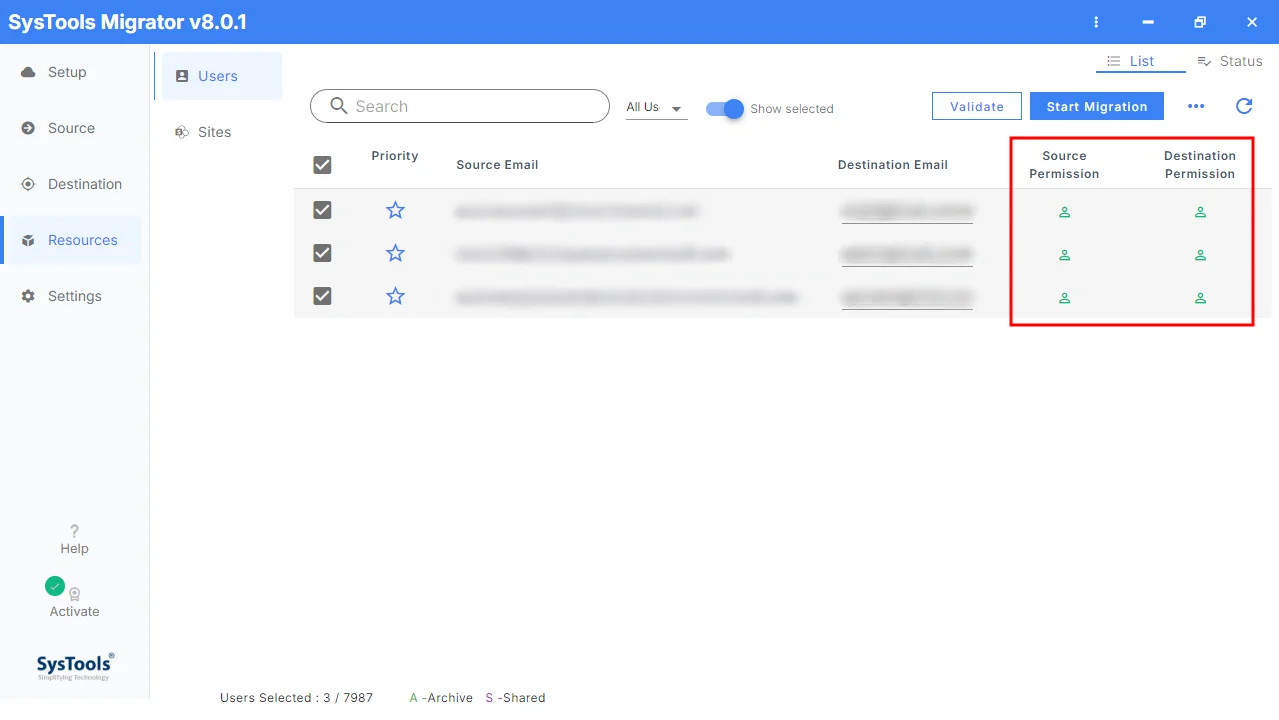Click second row's Destination Permission icon

point(1200,255)
